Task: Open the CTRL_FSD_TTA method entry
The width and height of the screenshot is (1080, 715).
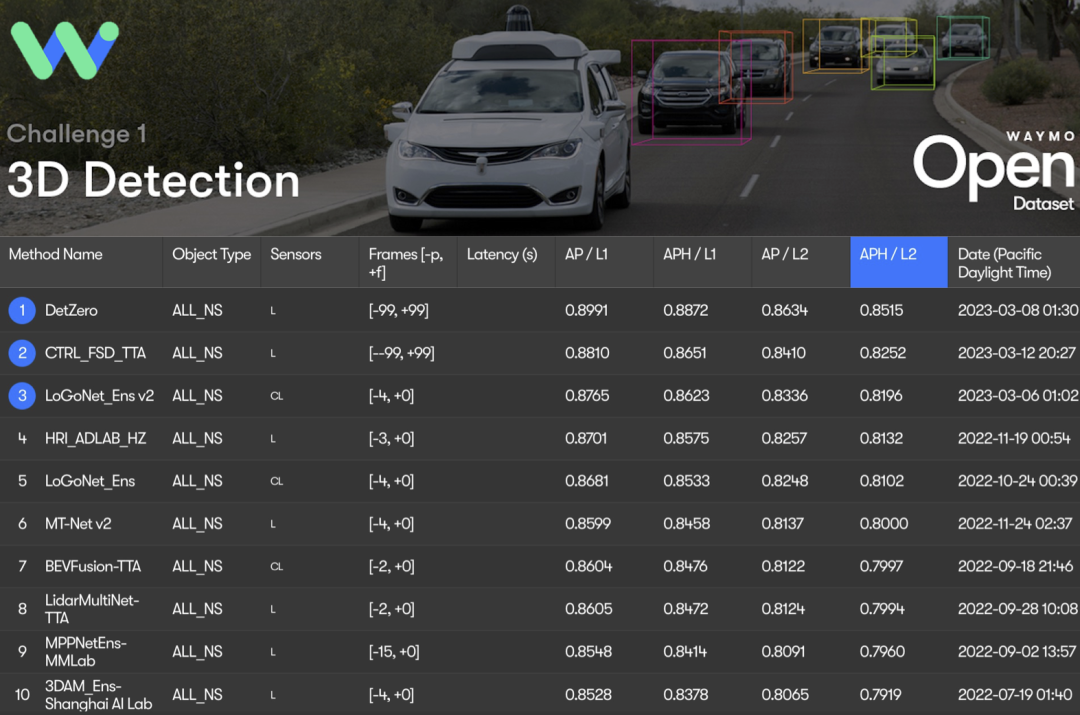Action: [95, 353]
